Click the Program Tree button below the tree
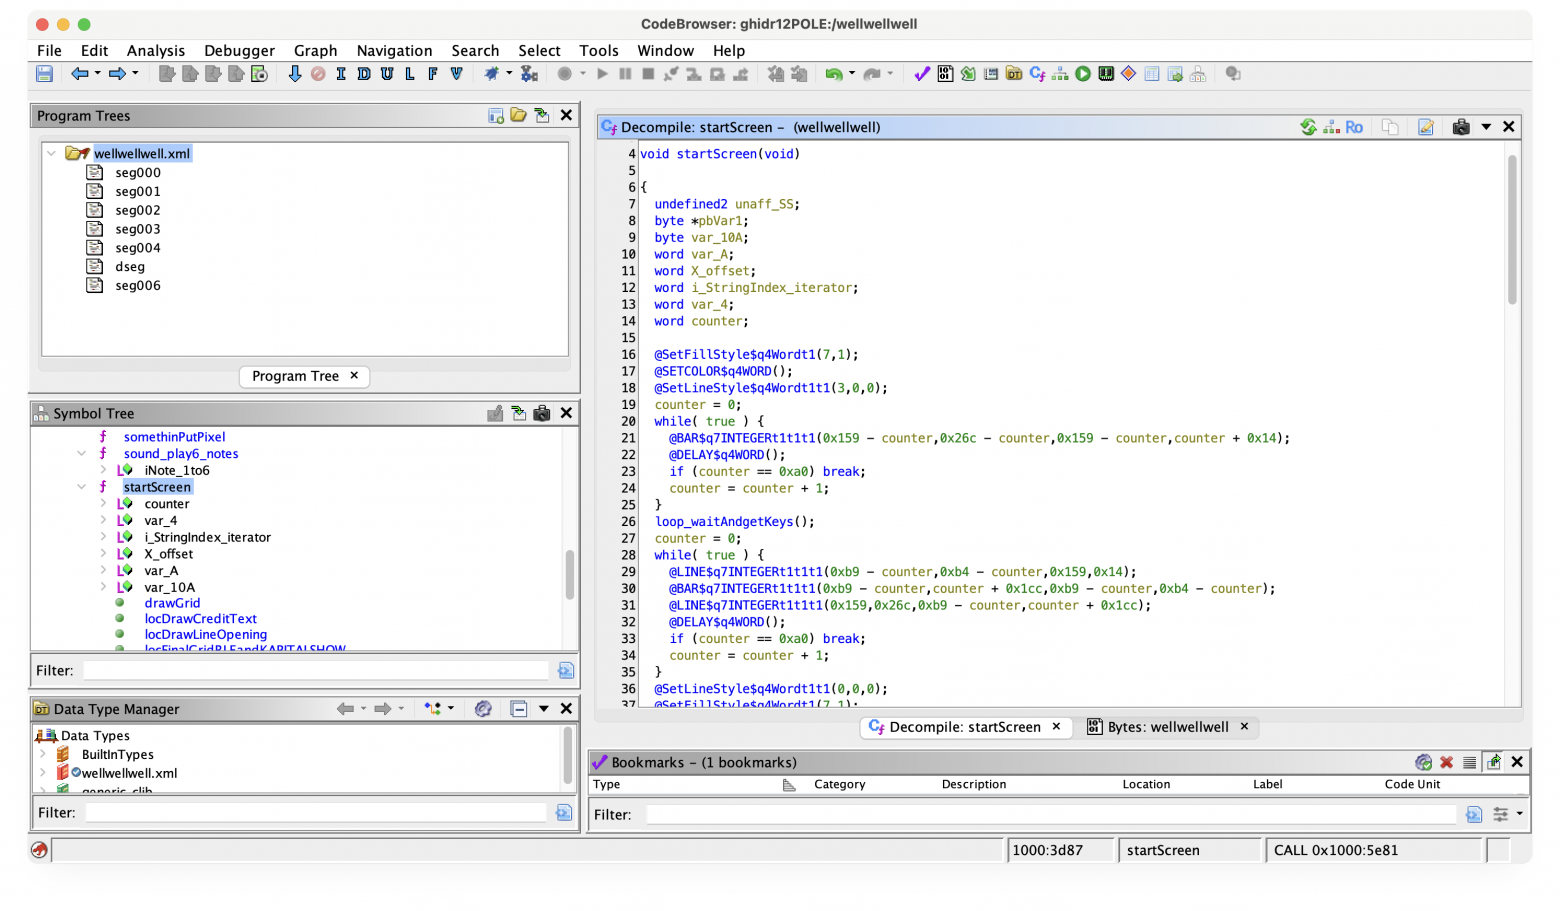The height and width of the screenshot is (911, 1560). tap(296, 376)
